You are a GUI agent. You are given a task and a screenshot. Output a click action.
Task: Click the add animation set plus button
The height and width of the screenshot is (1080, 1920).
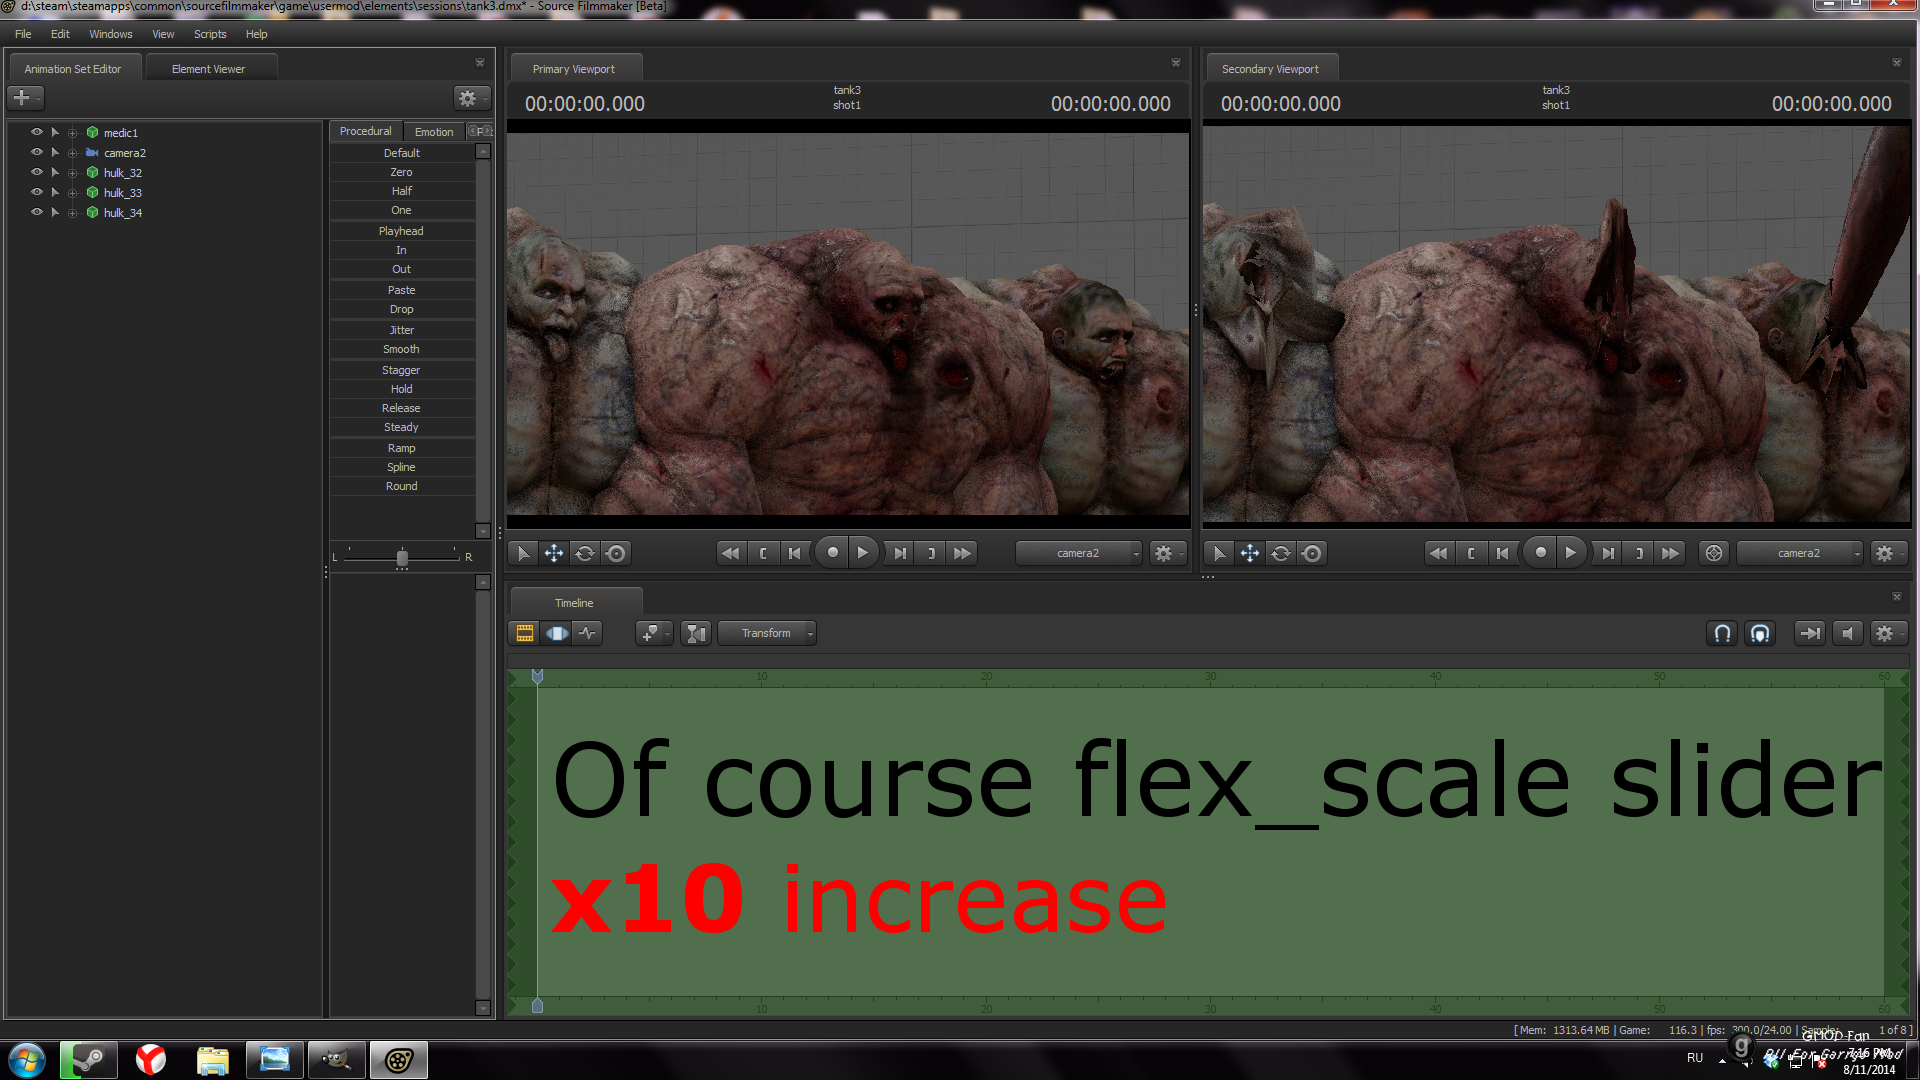[25, 97]
